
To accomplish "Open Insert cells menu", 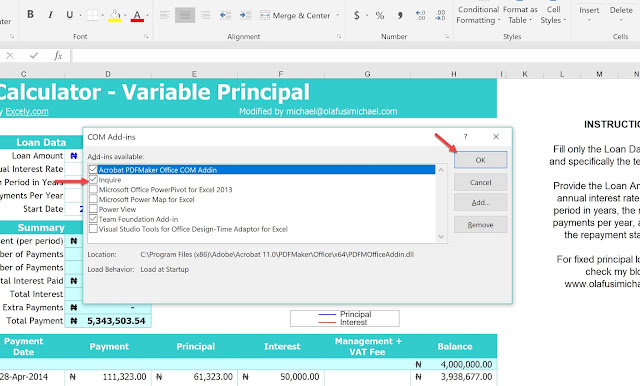I will 589,13.
